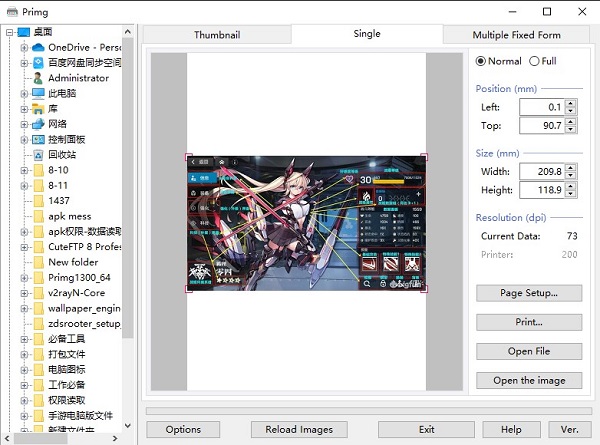600x445 pixels.
Task: Click the folder tree horizontal scrollbar thumb
Action: (x=41, y=438)
